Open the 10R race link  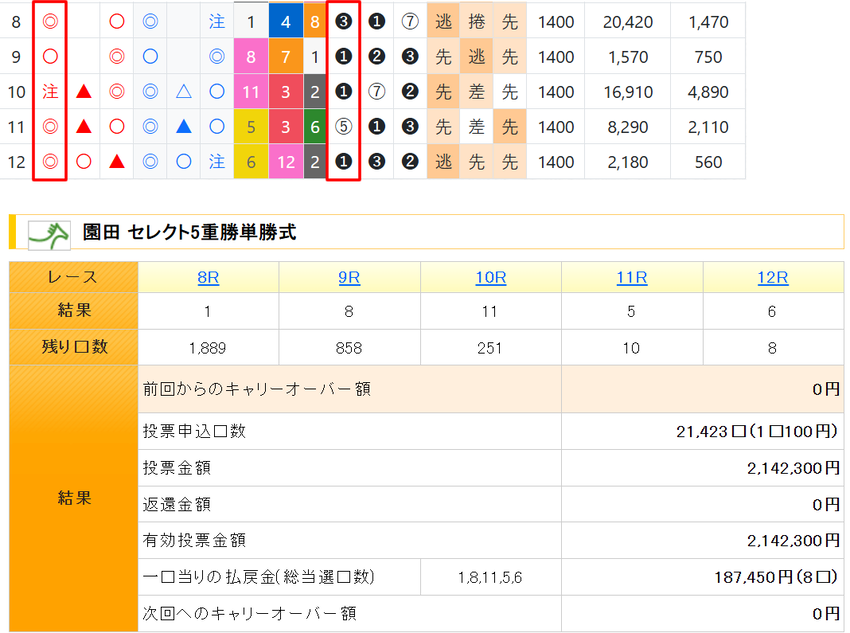pos(491,277)
